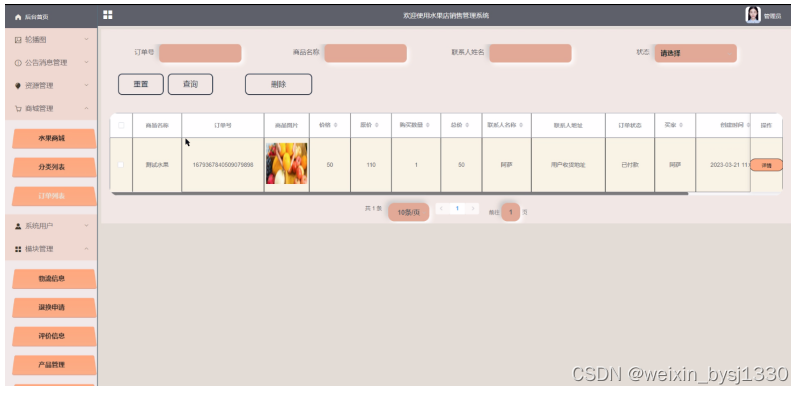Select 订单列表 submenu item
Viewport: 804px width, 394px height.
(53, 196)
